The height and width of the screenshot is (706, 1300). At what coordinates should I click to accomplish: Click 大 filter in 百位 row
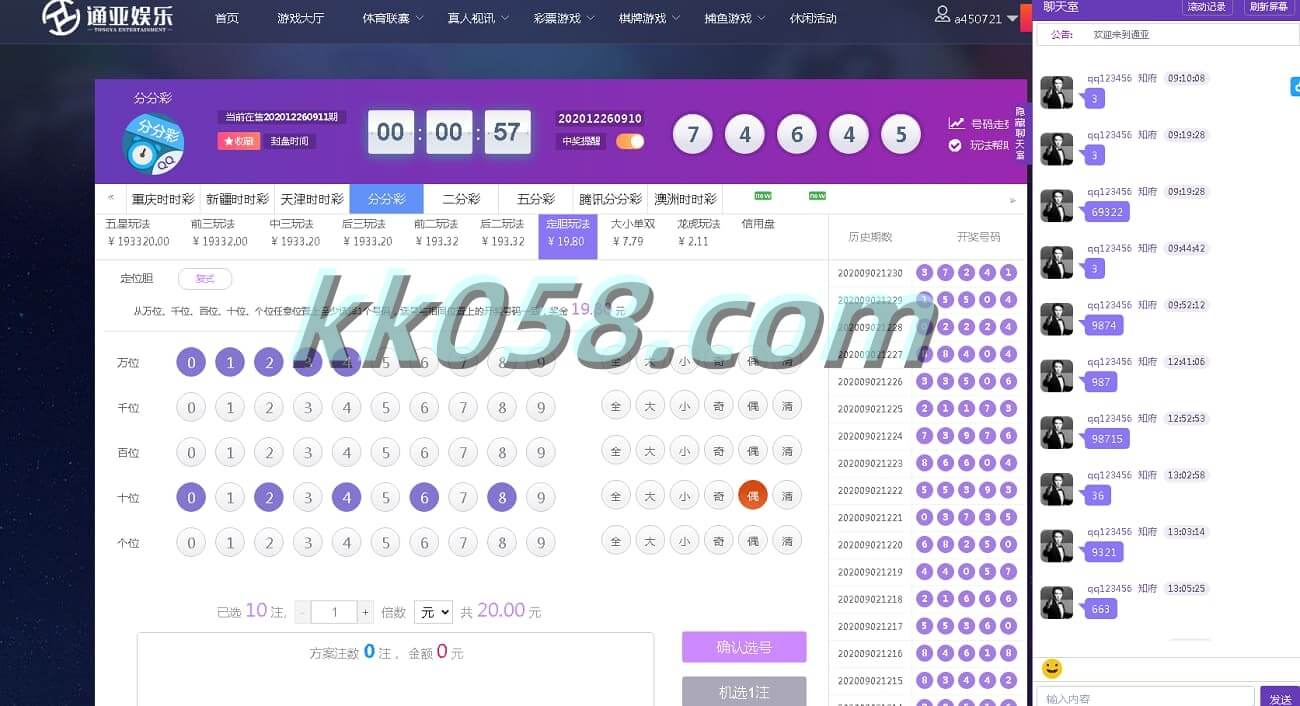click(x=650, y=450)
